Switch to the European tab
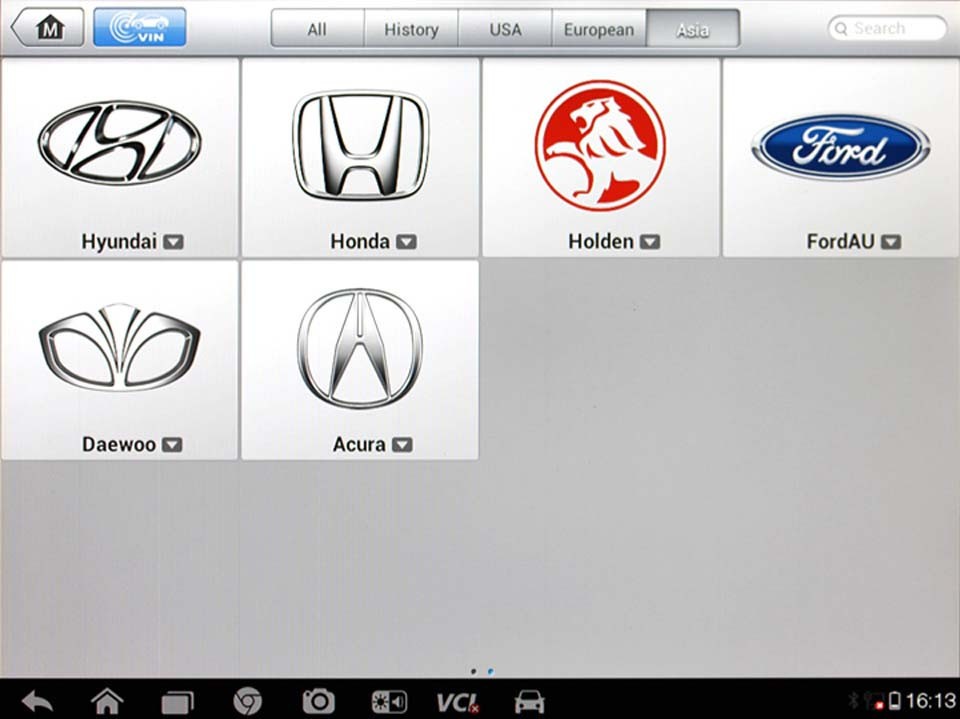 pos(599,29)
